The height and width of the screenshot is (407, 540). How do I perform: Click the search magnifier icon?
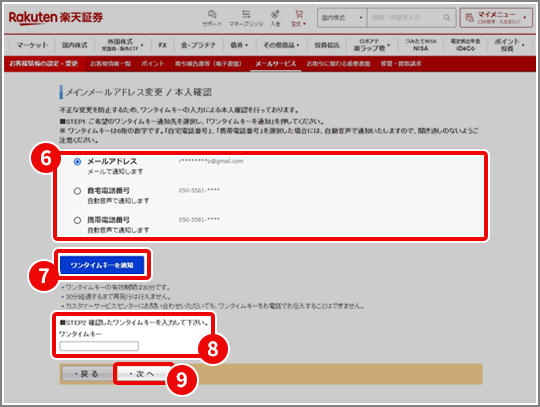pyautogui.click(x=447, y=18)
